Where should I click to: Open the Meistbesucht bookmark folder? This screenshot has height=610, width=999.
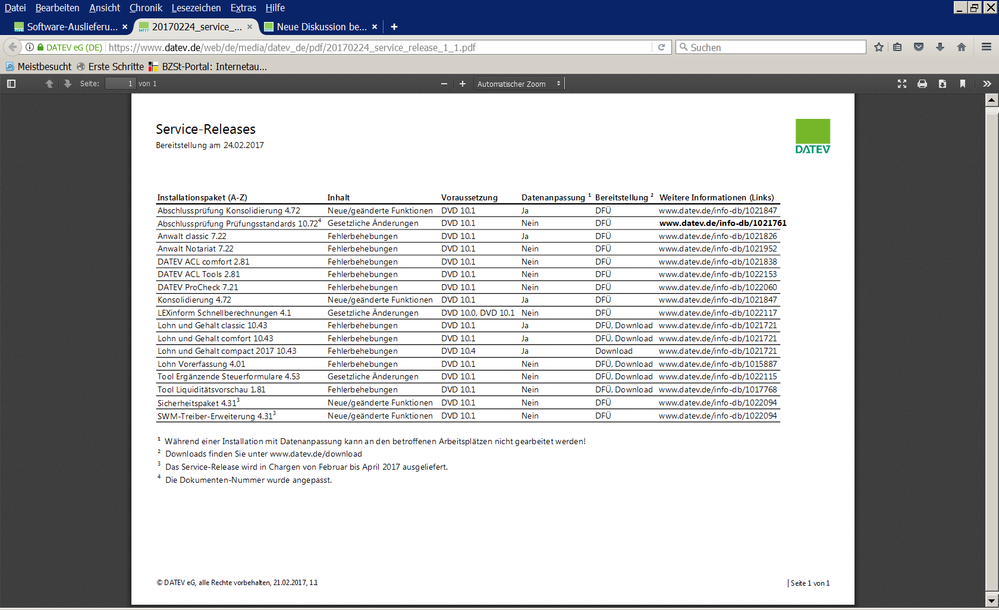pyautogui.click(x=38, y=66)
